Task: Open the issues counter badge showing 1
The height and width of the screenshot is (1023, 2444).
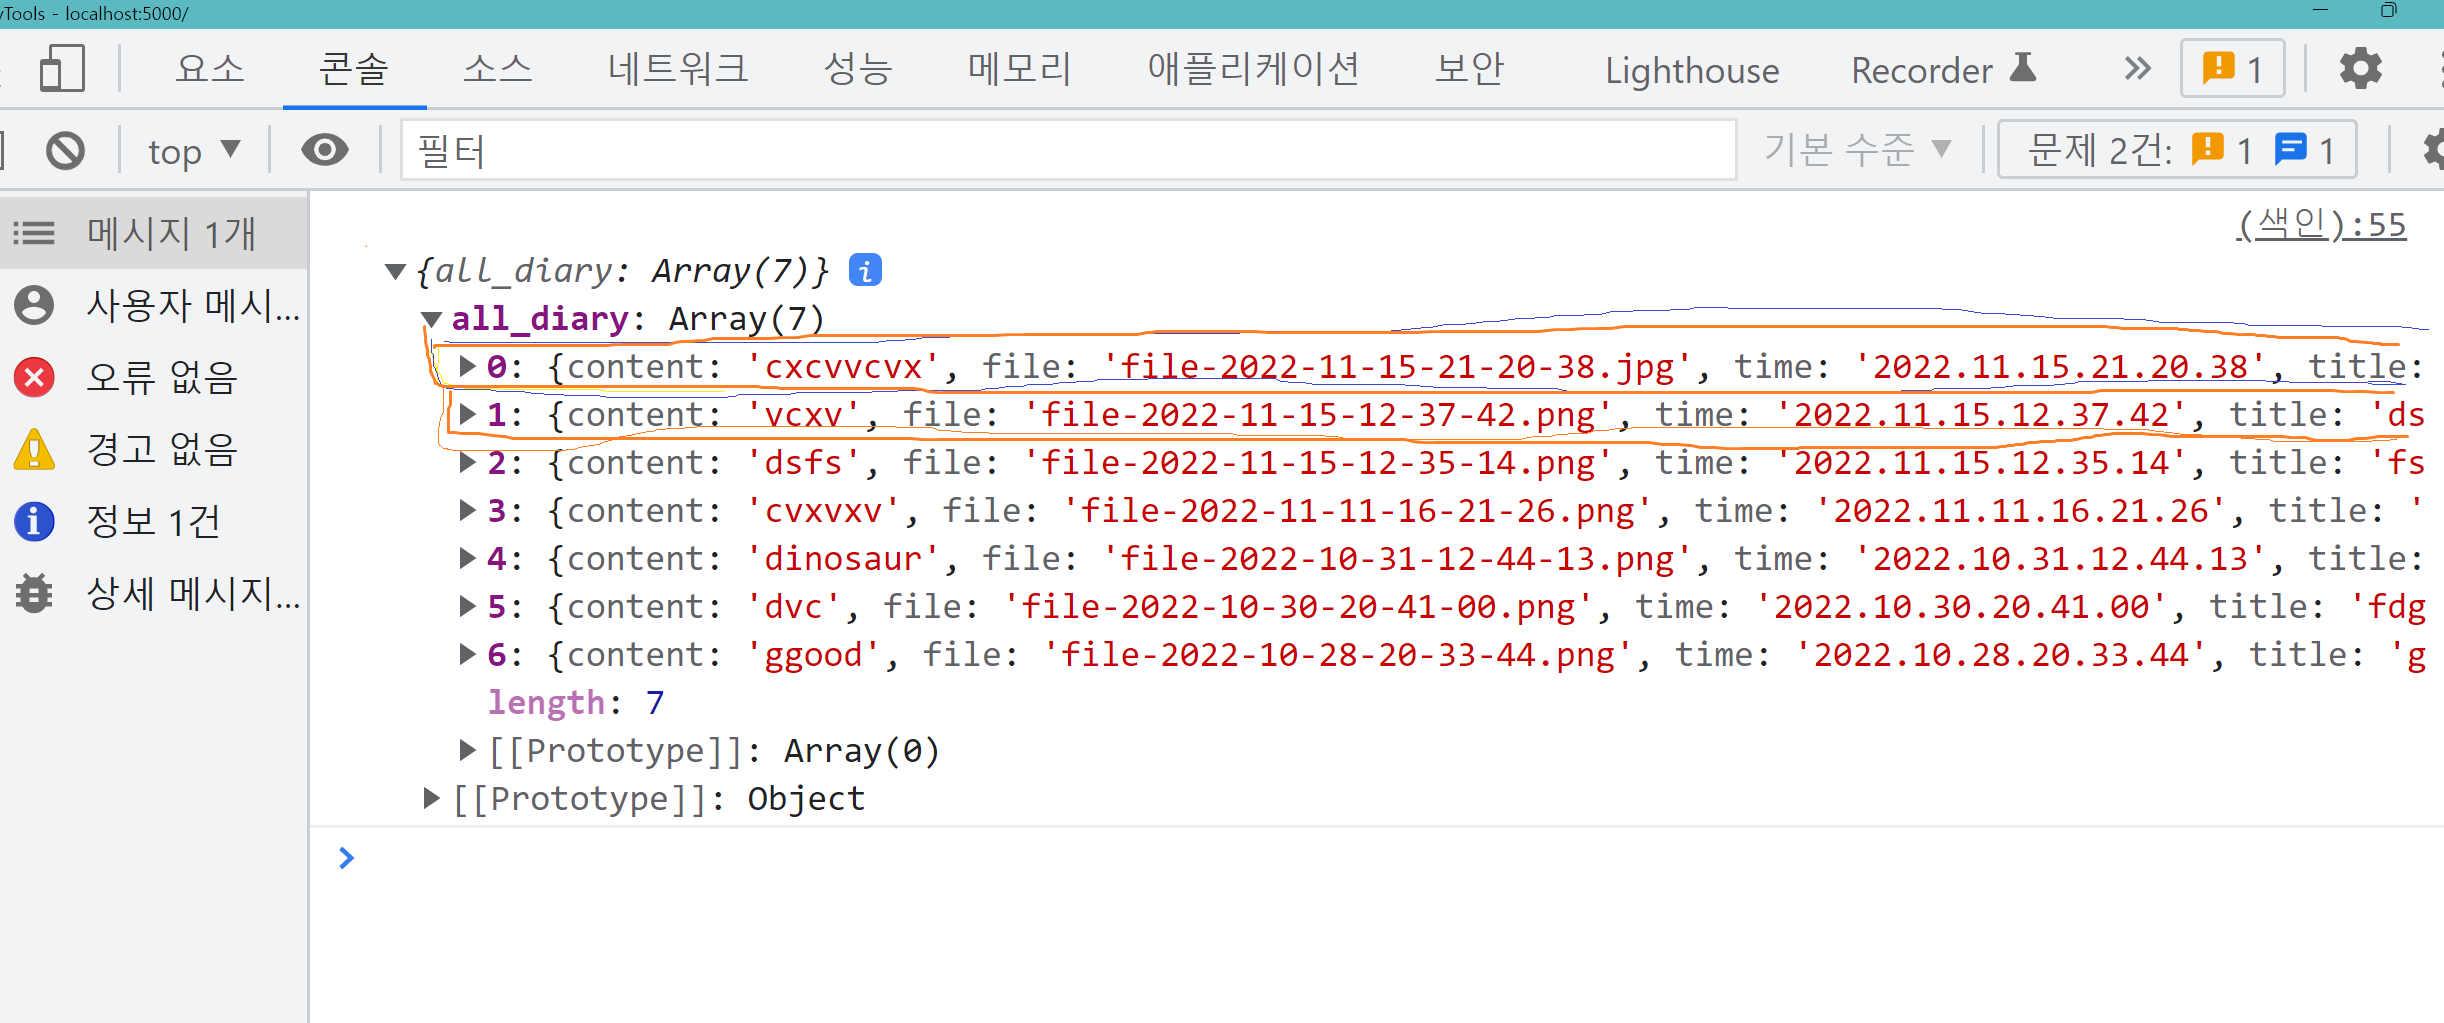Action: point(2232,69)
